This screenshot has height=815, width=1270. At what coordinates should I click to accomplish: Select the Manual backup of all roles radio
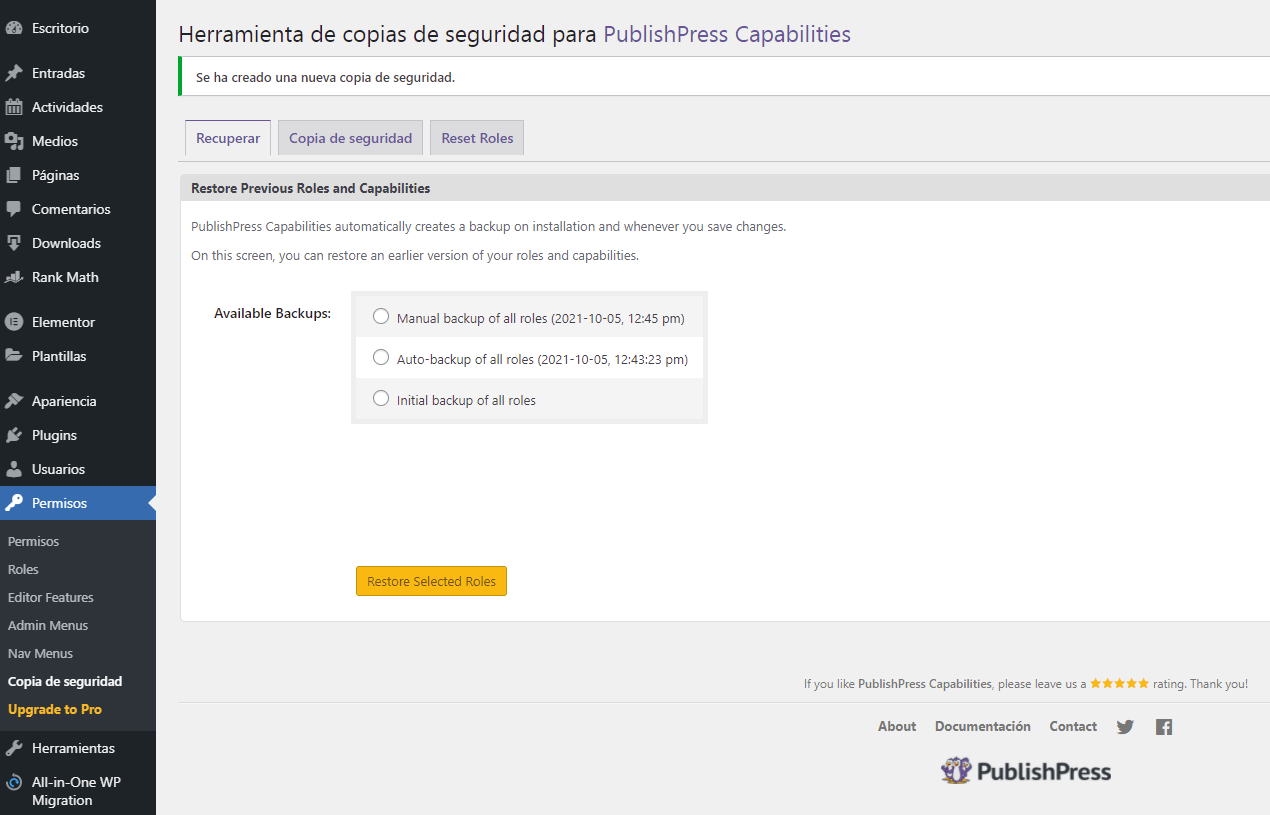(x=381, y=316)
